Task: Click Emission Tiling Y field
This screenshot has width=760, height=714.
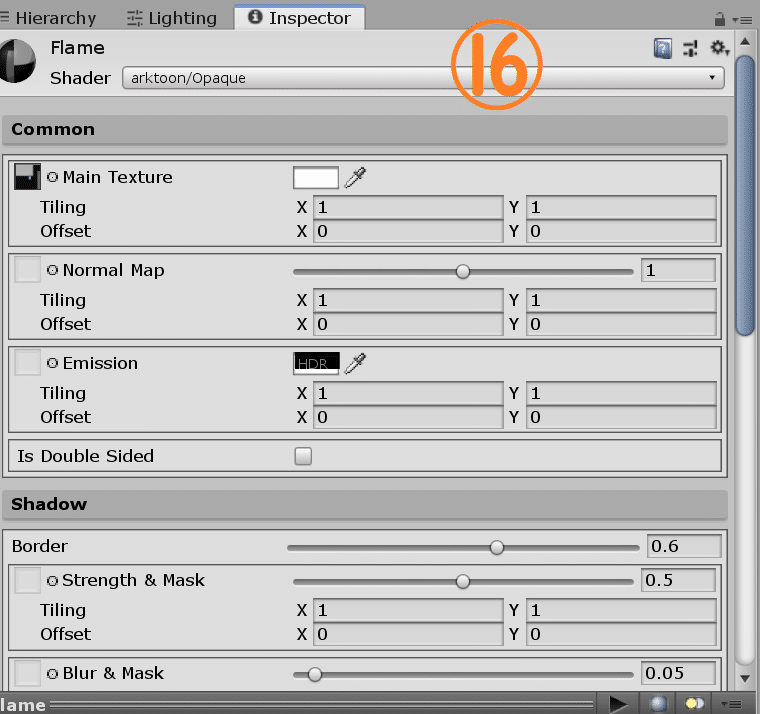Action: [621, 394]
